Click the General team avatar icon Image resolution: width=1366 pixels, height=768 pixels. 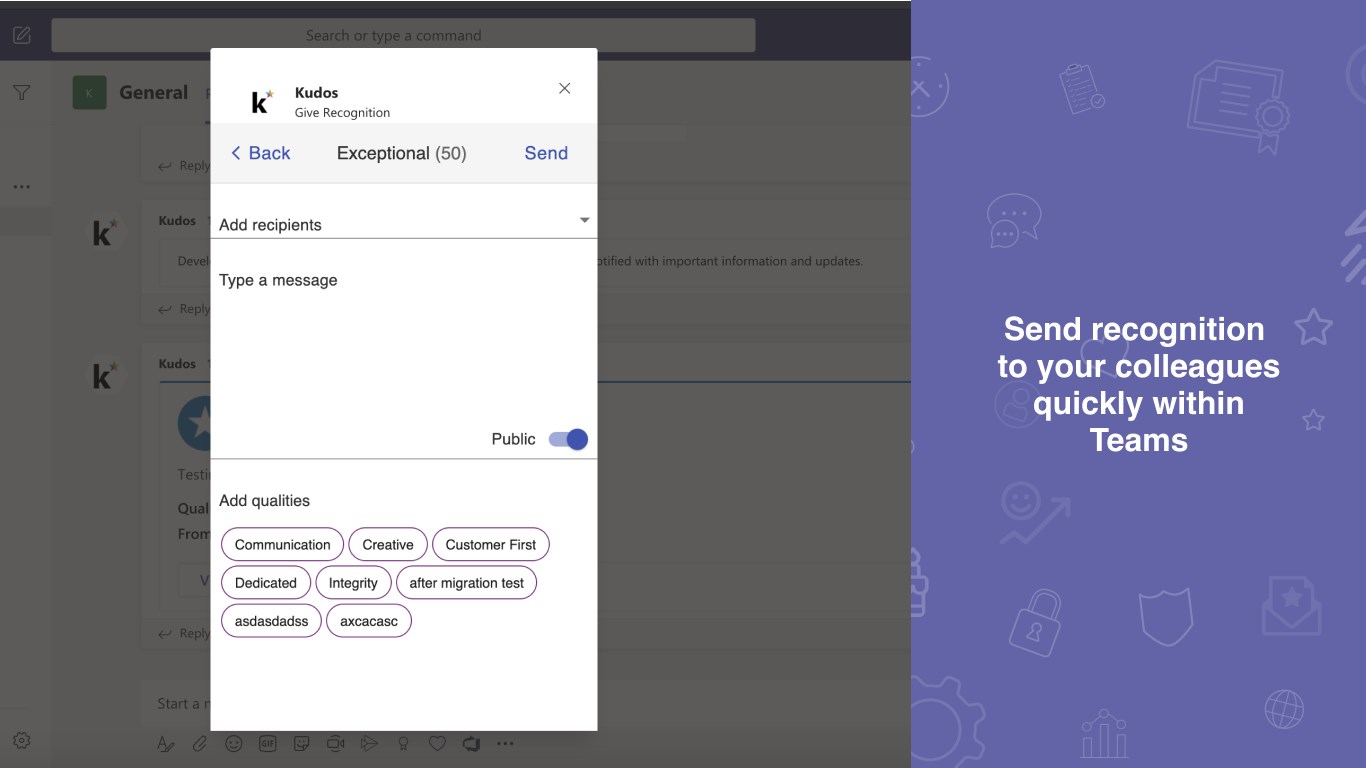coord(89,93)
